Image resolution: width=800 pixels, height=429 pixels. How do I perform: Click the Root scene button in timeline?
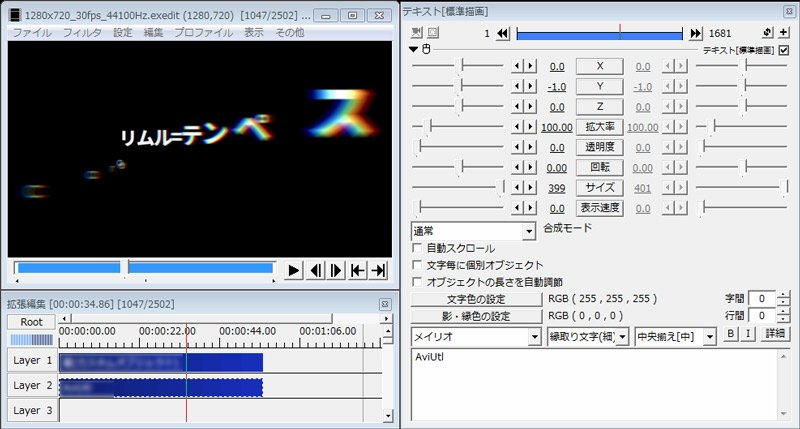31,322
